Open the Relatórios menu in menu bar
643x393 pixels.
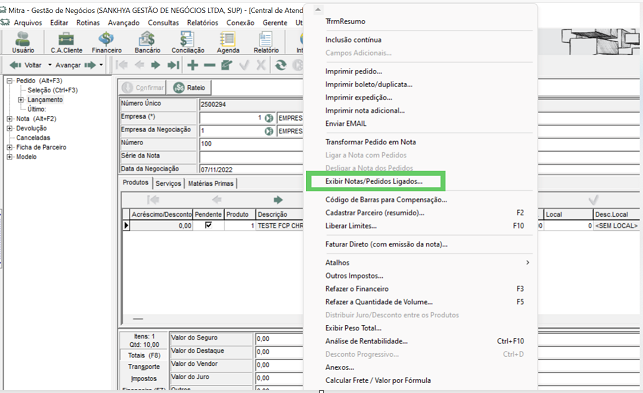click(203, 23)
